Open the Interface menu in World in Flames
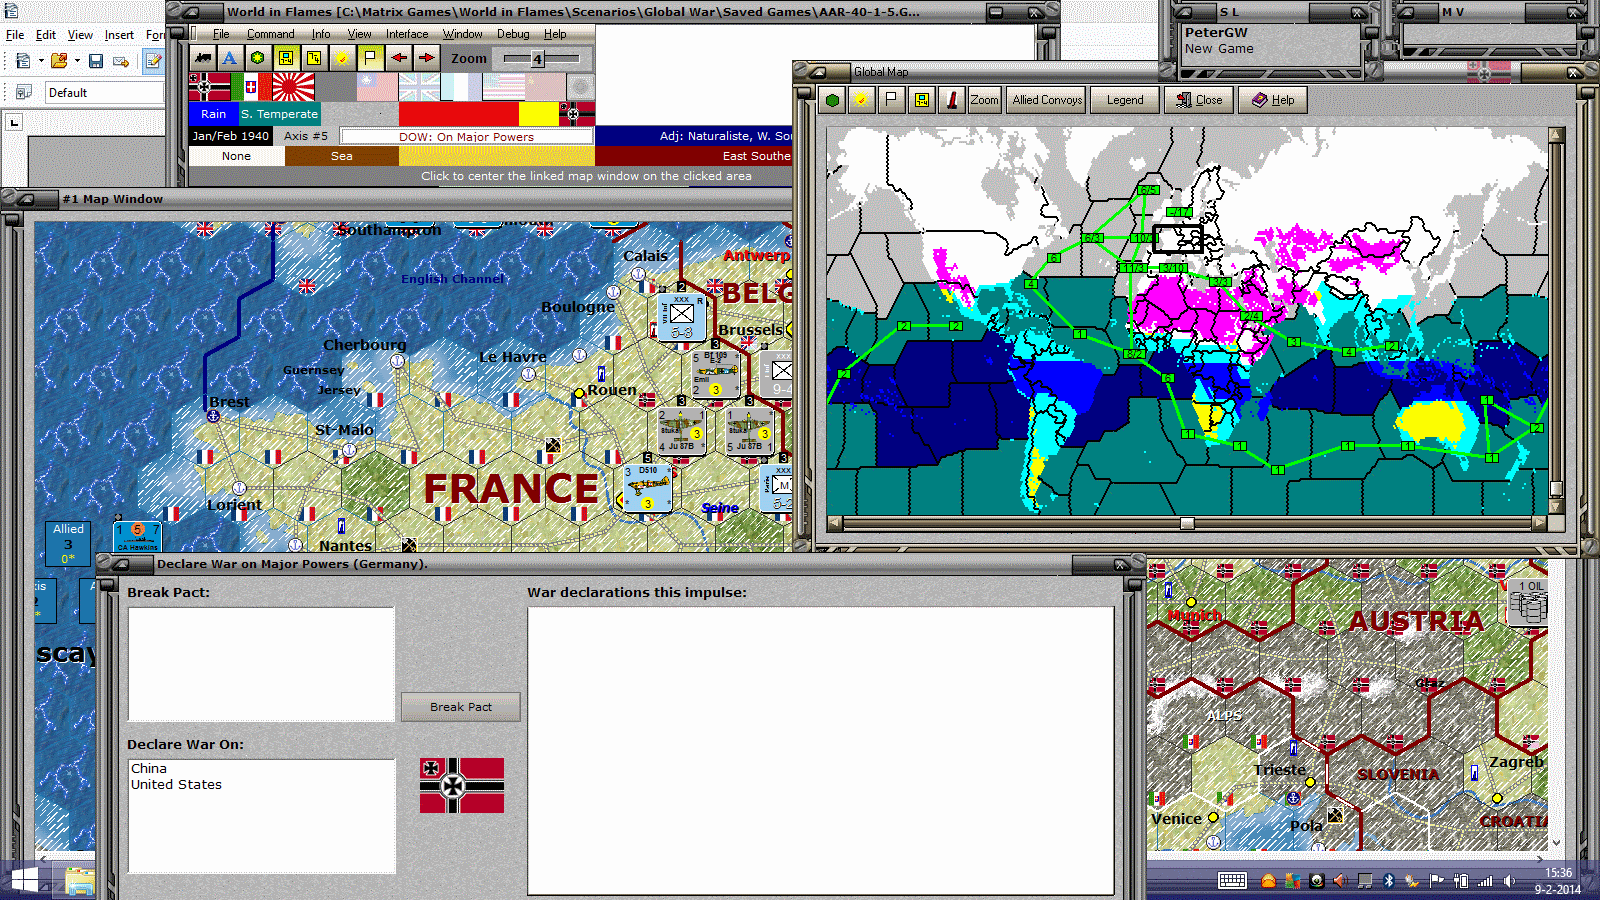The image size is (1600, 900). click(x=407, y=34)
